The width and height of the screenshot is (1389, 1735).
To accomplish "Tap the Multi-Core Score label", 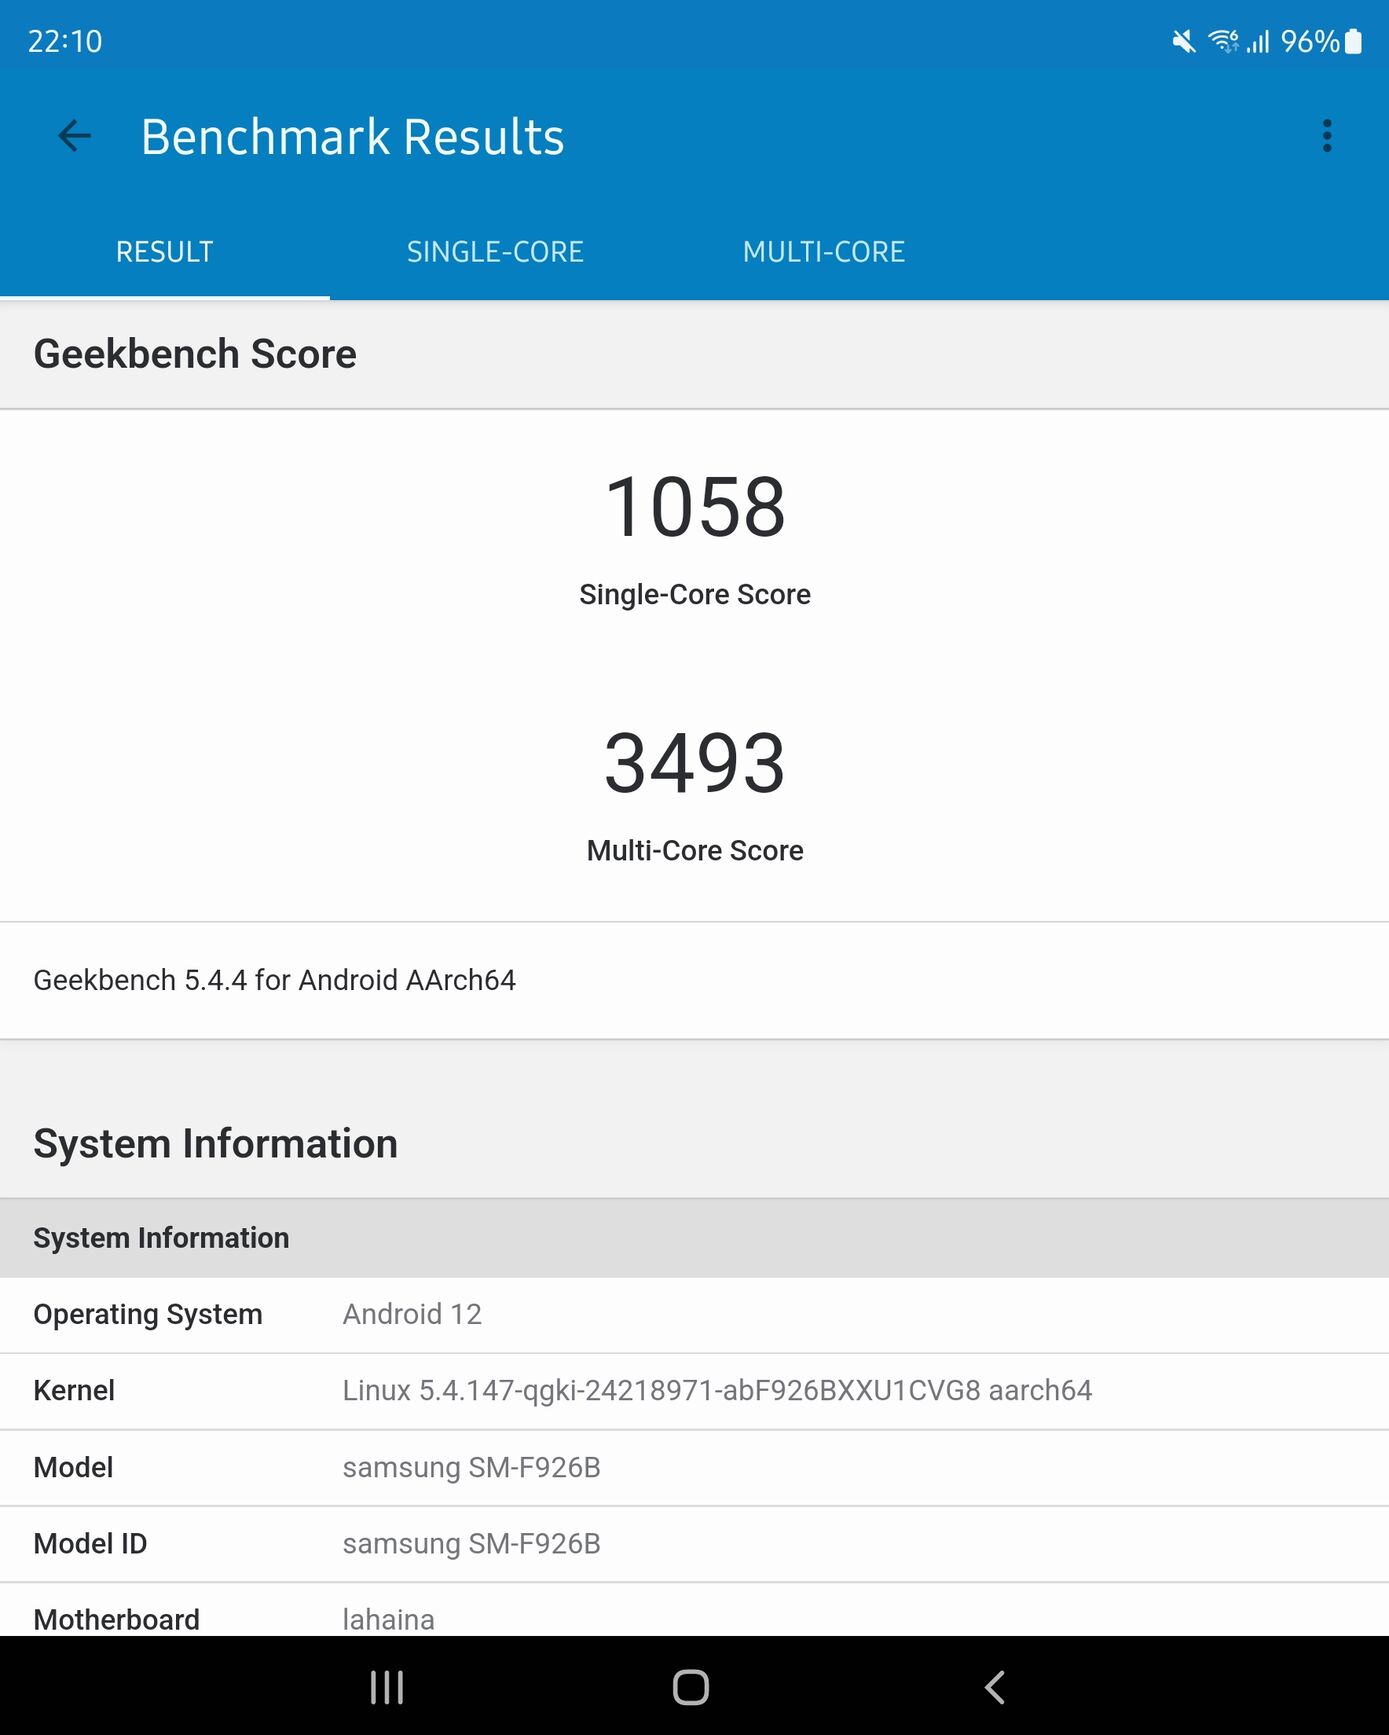I will (695, 850).
